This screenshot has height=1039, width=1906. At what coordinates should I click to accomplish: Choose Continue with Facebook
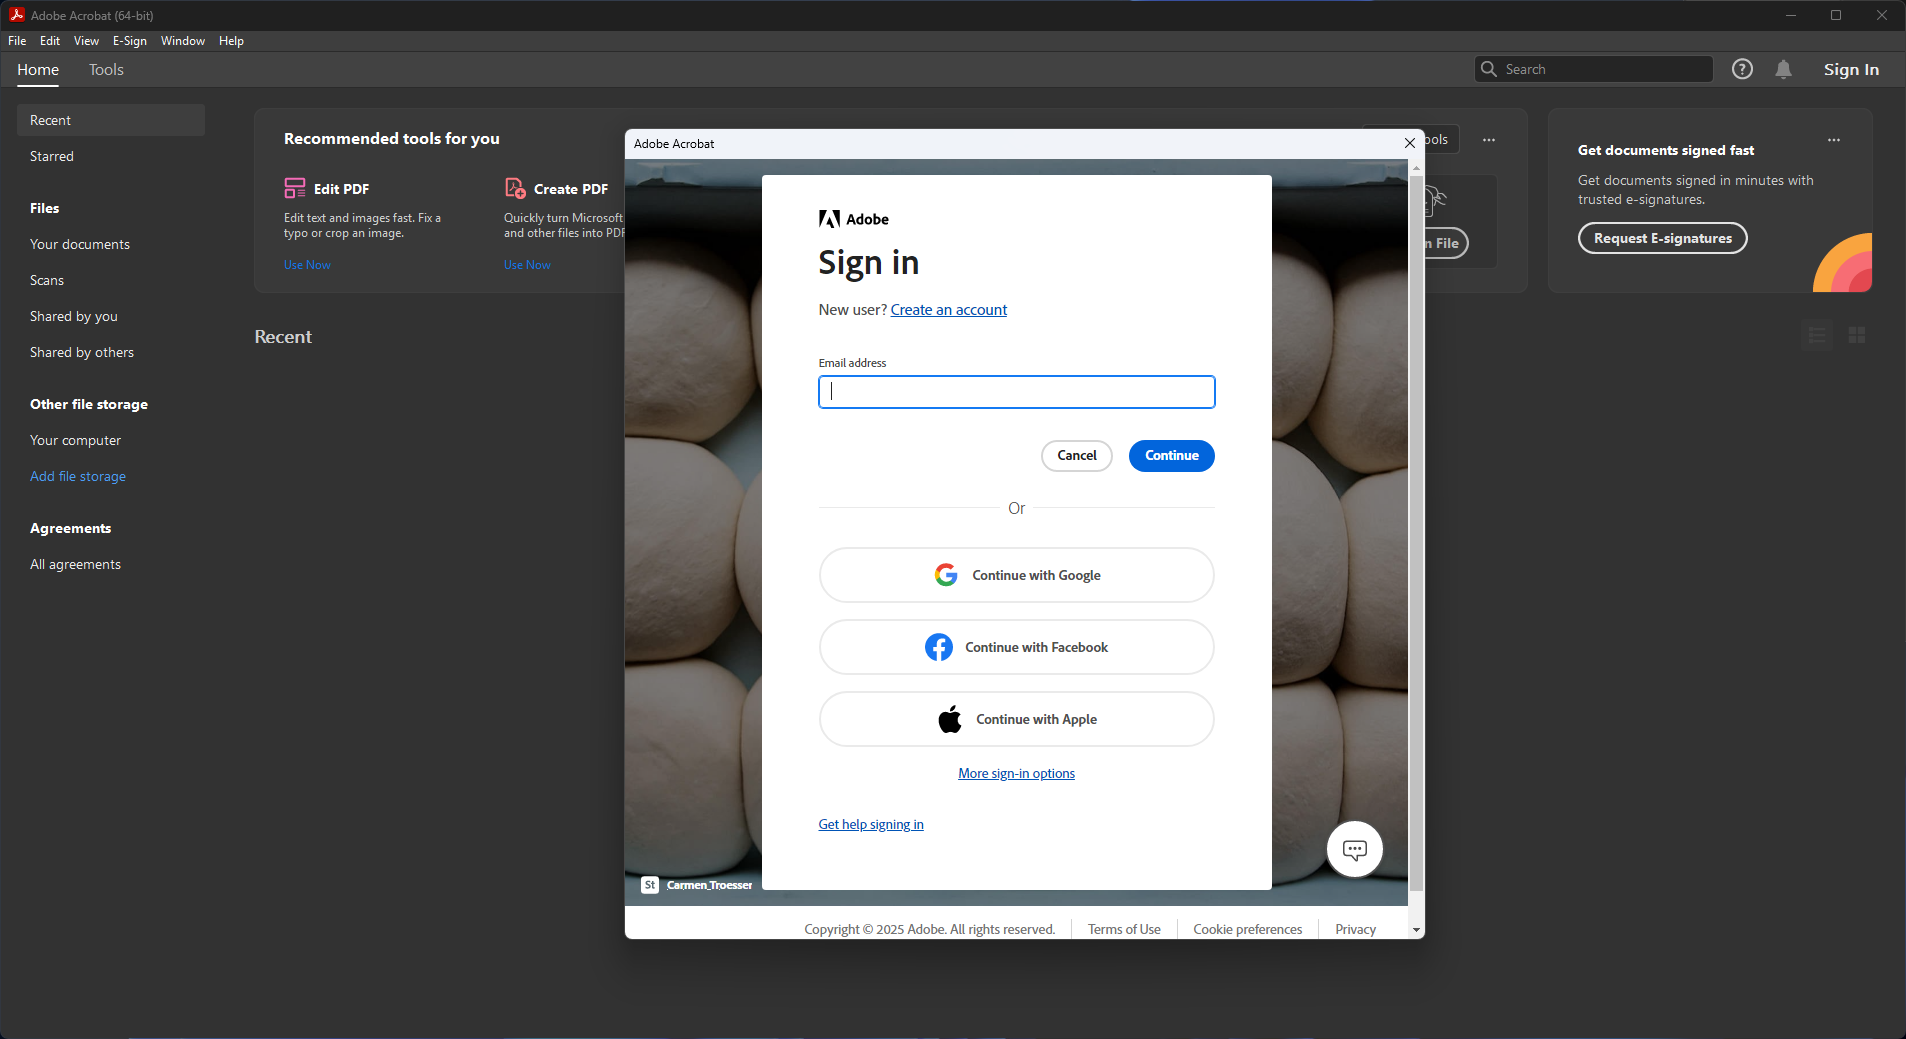coord(1017,647)
